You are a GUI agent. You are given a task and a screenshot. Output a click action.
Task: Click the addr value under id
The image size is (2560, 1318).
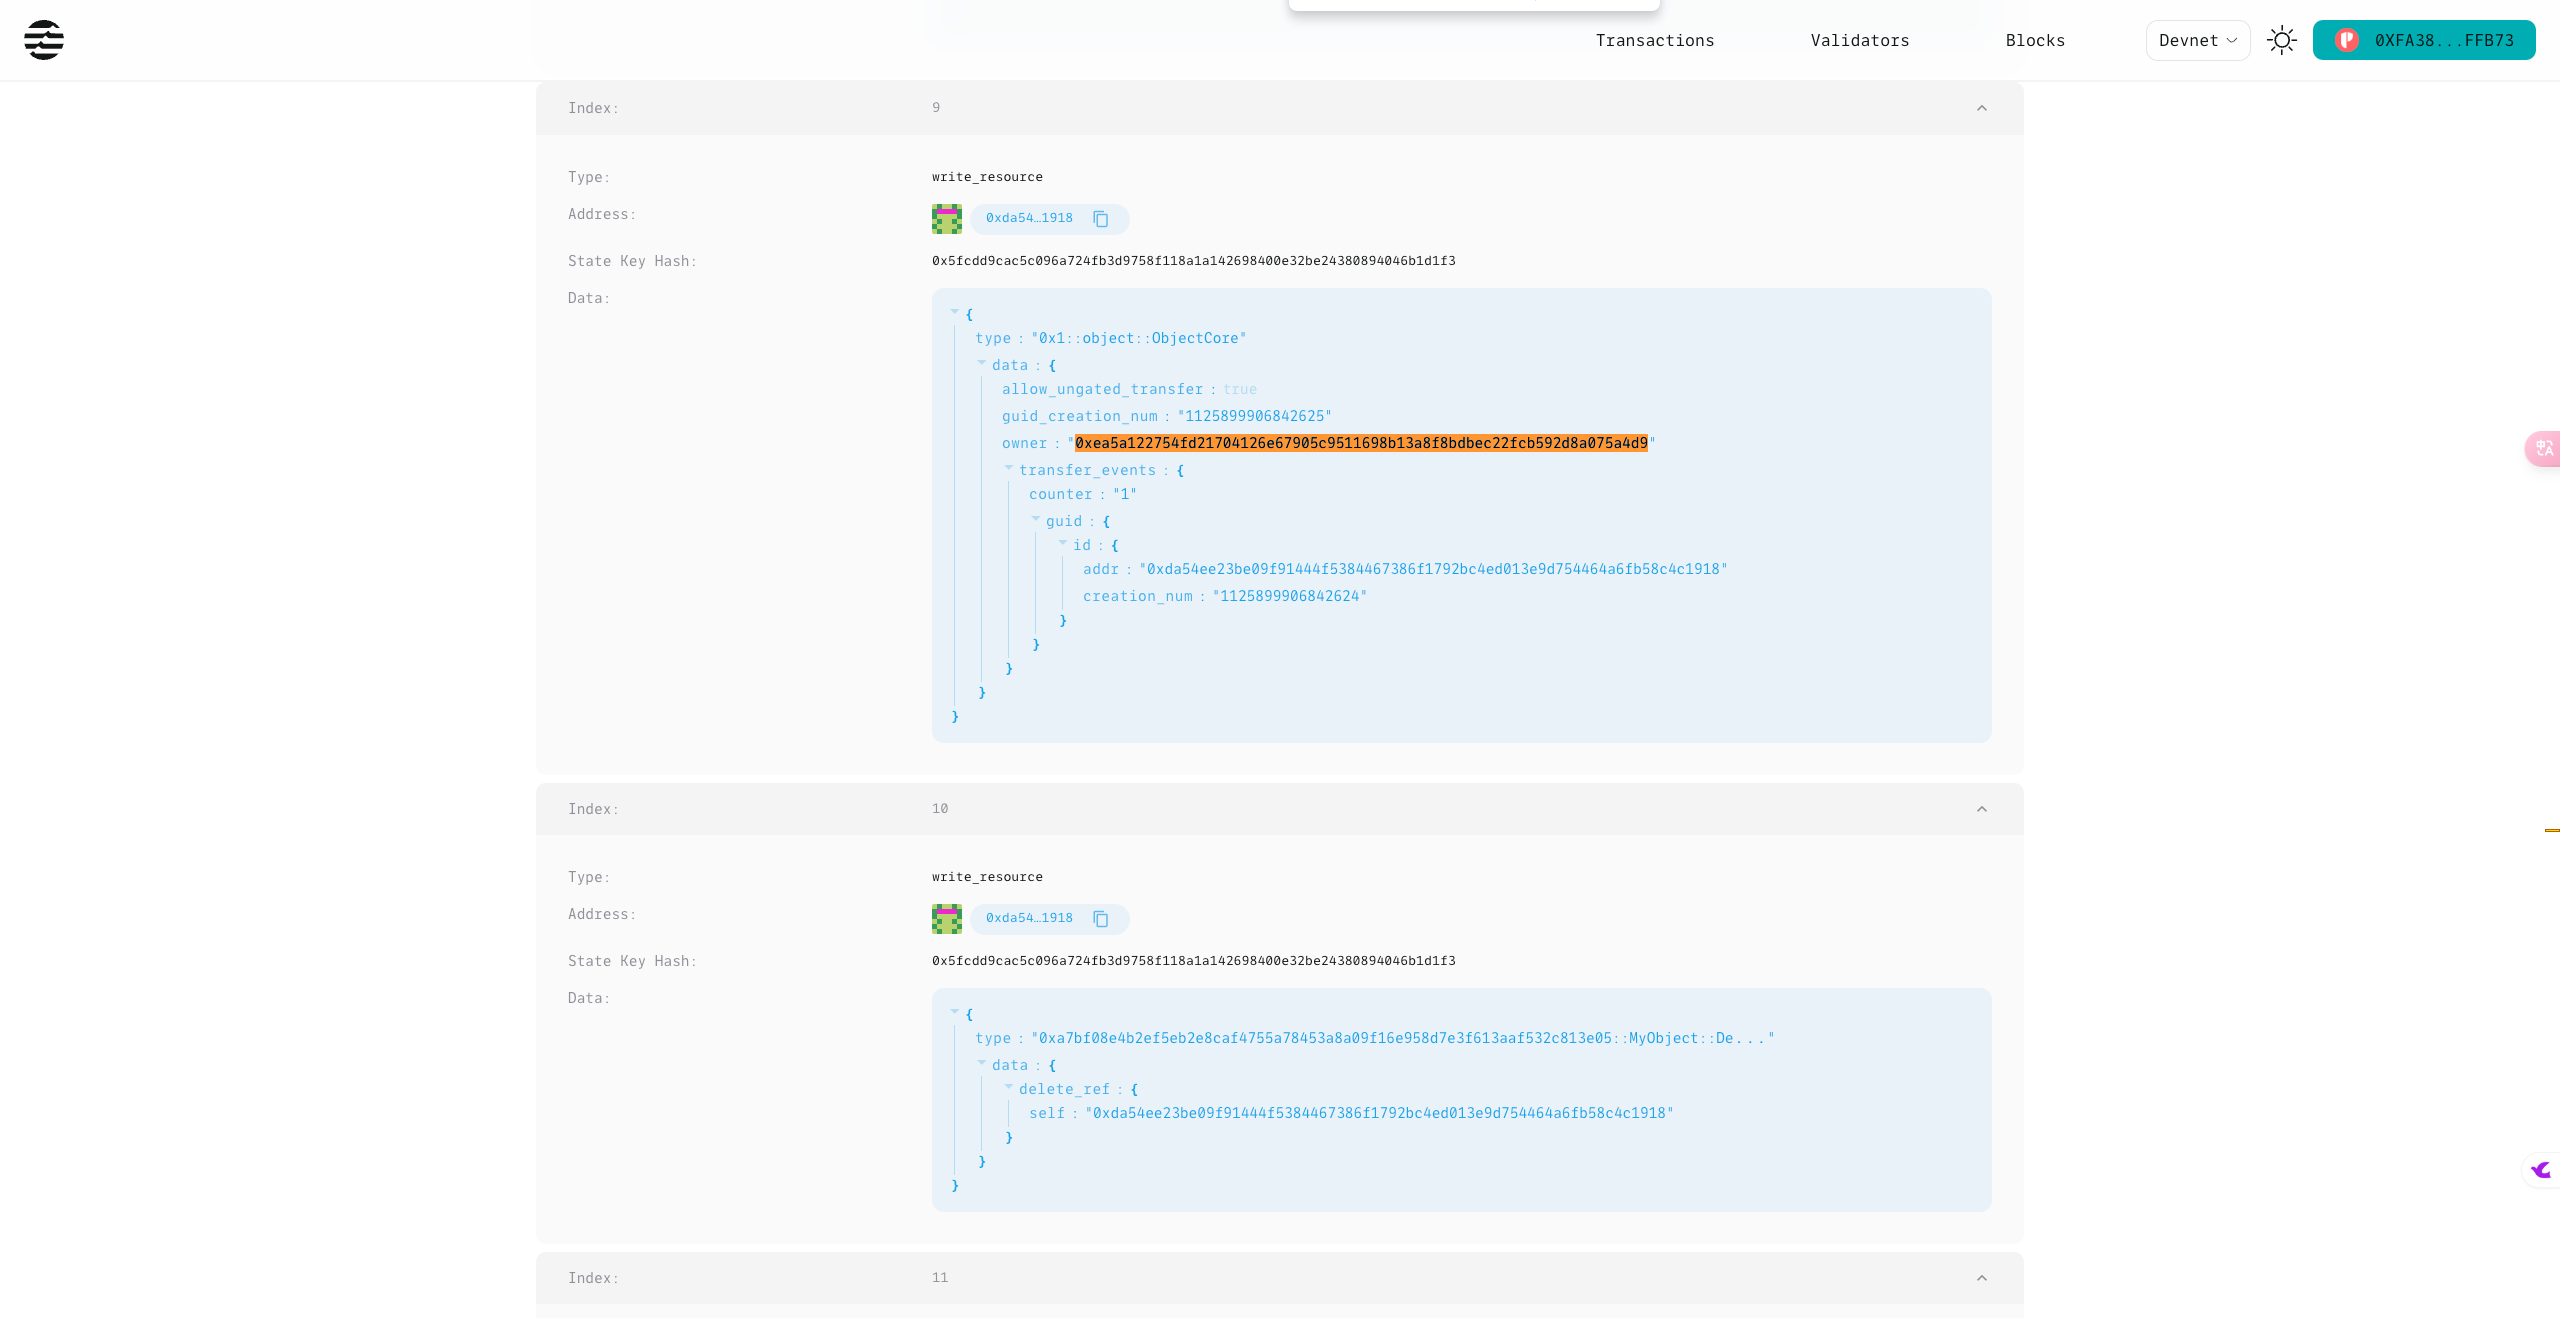coord(1432,569)
